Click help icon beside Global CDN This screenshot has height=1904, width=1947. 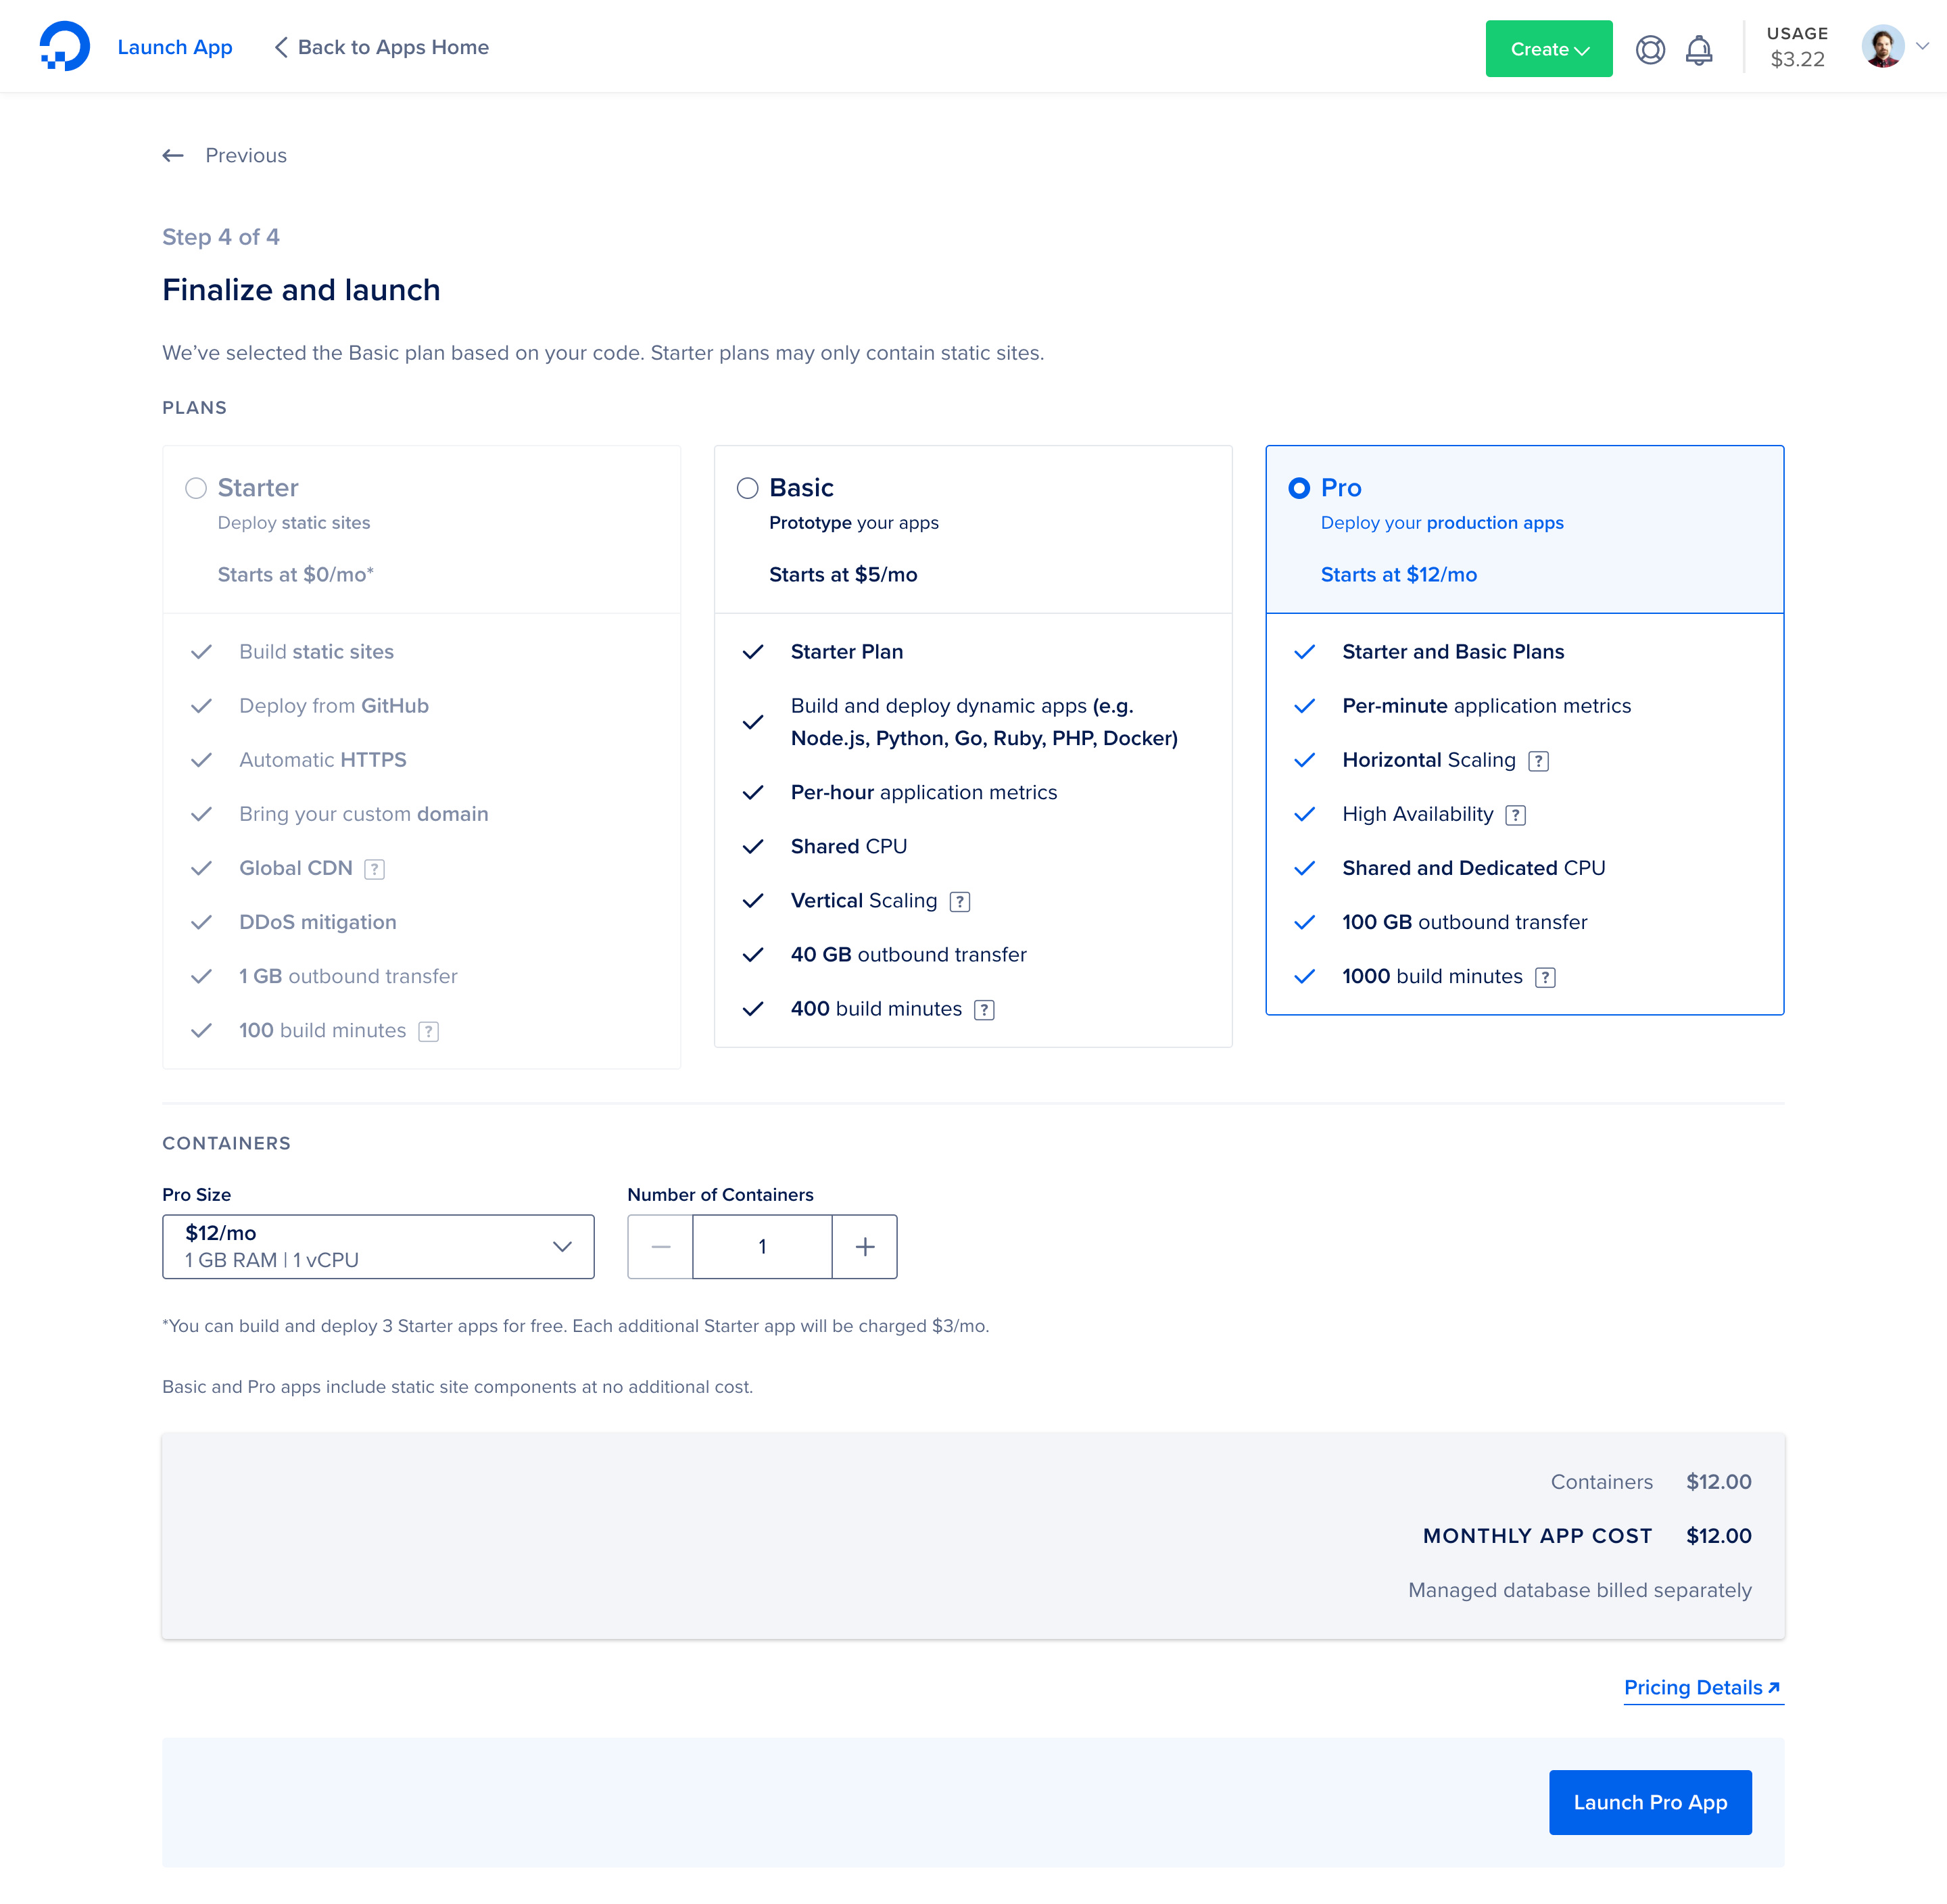[375, 869]
